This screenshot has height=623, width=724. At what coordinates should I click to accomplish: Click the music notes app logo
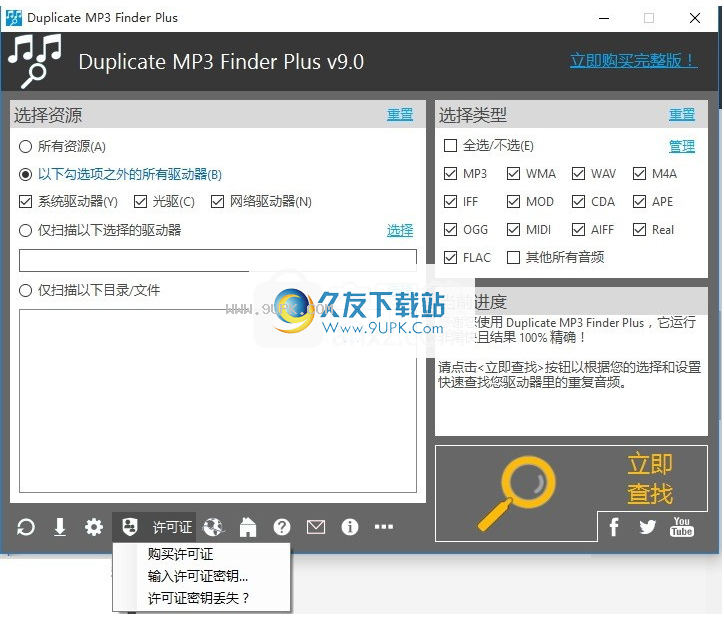(35, 60)
